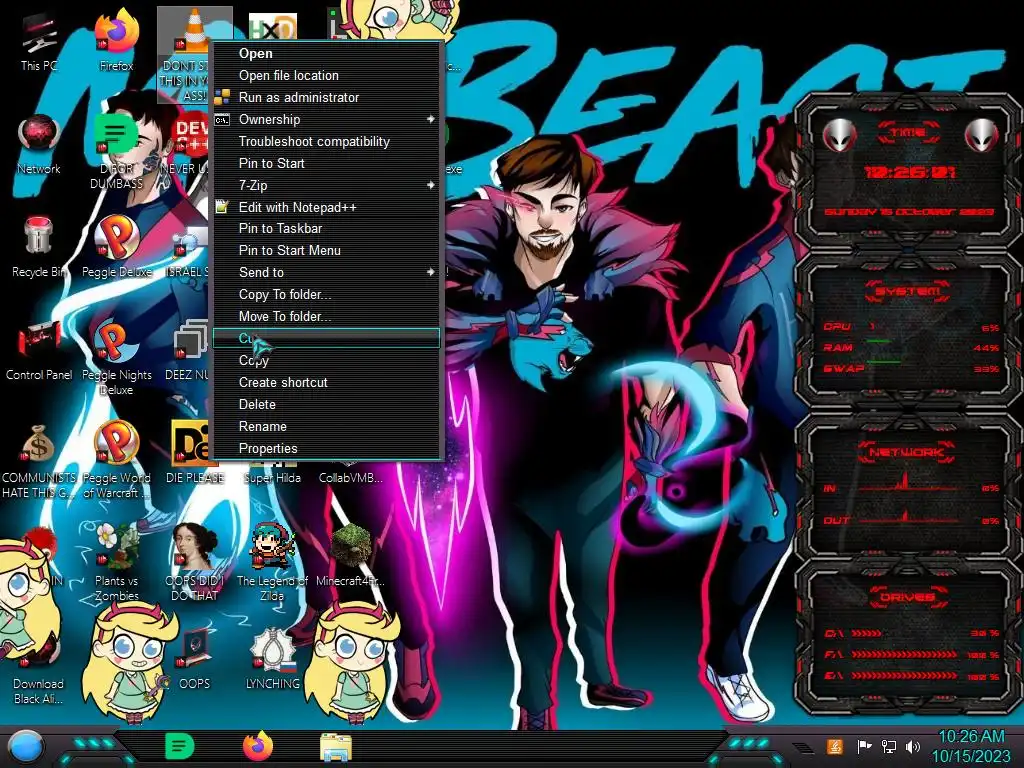Launch Peggle World of Warcraft

pyautogui.click(x=116, y=460)
